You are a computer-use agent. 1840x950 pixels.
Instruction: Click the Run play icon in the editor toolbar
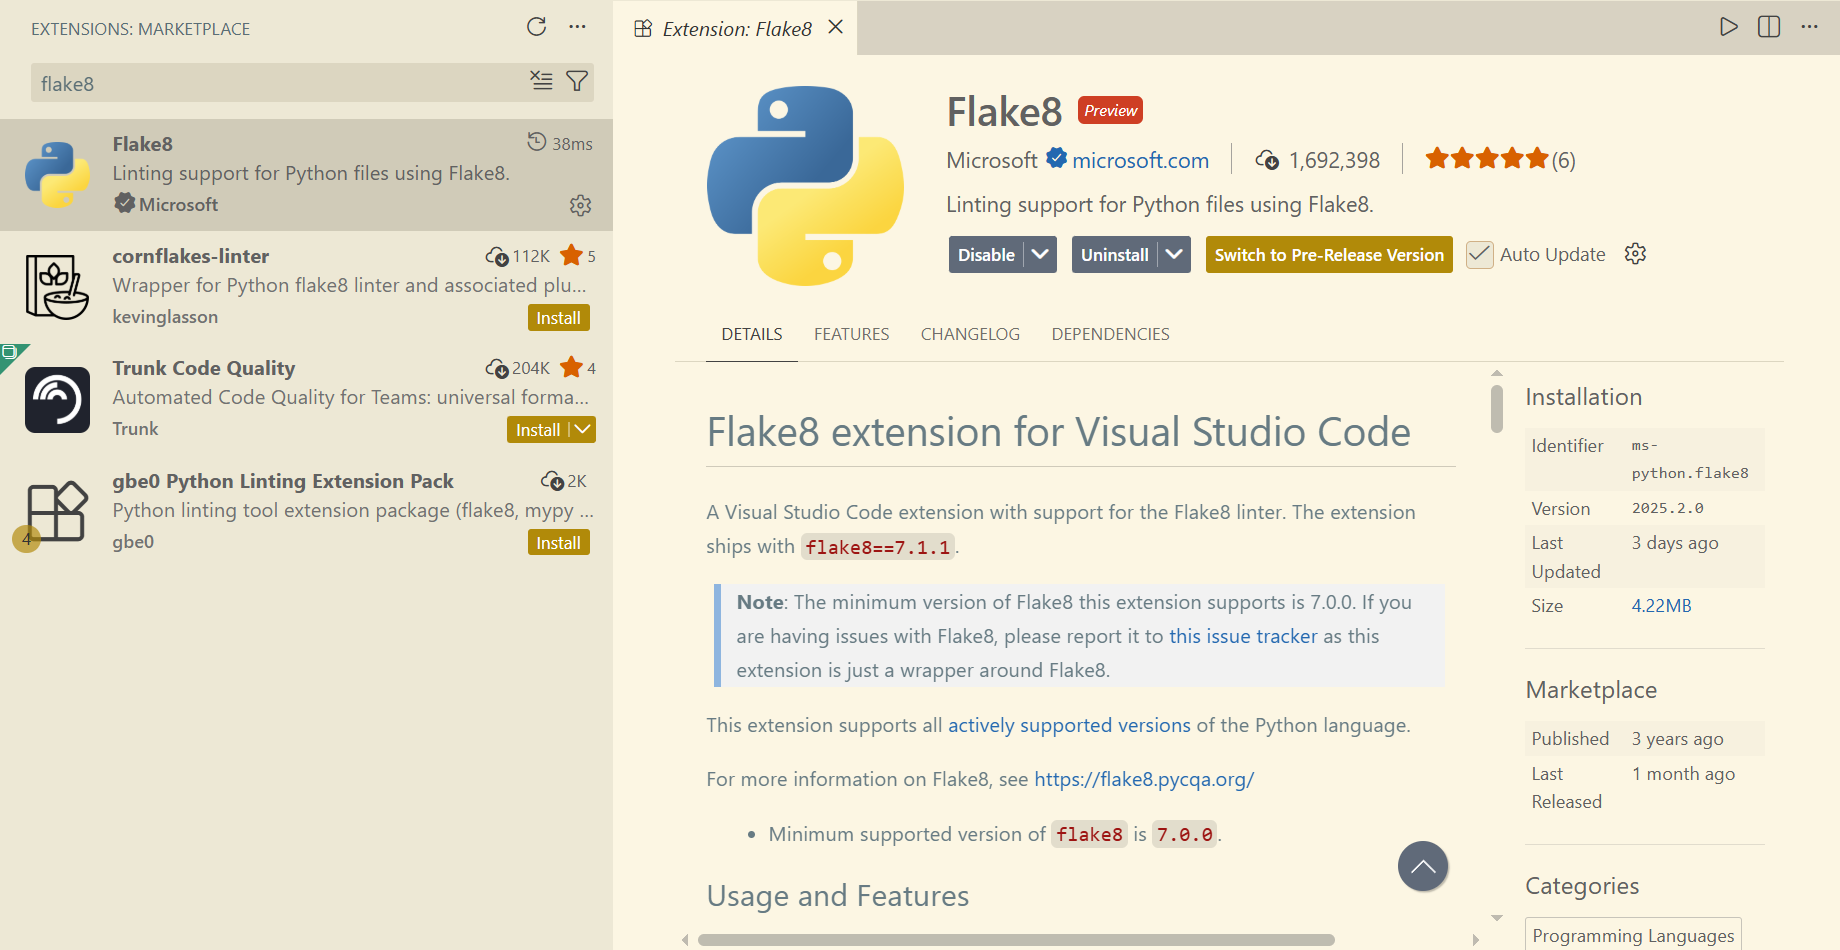(x=1729, y=27)
